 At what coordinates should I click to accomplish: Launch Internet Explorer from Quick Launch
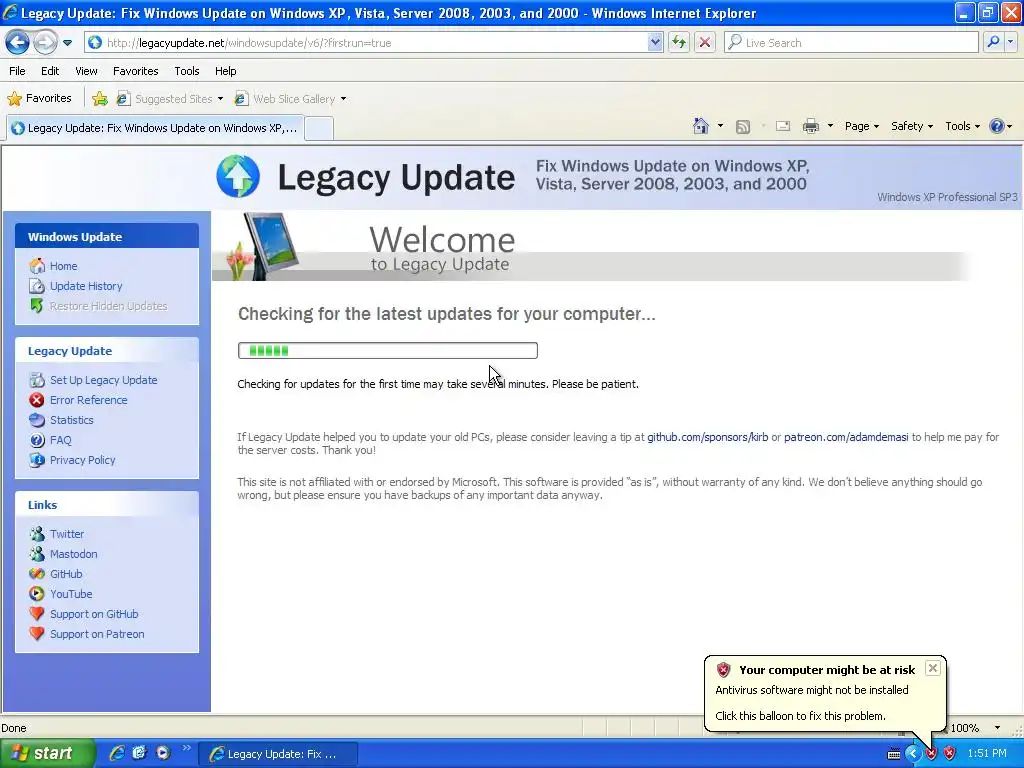pyautogui.click(x=117, y=753)
